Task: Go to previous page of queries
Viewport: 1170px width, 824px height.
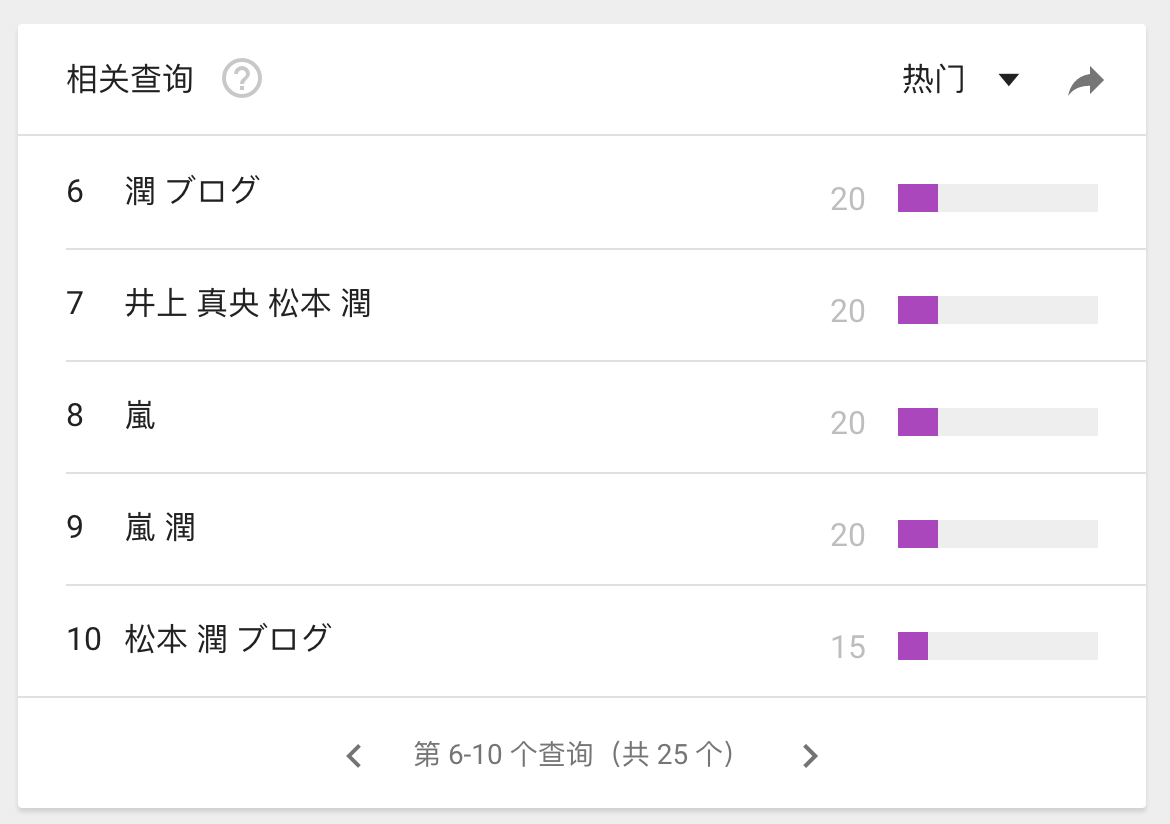Action: [354, 756]
